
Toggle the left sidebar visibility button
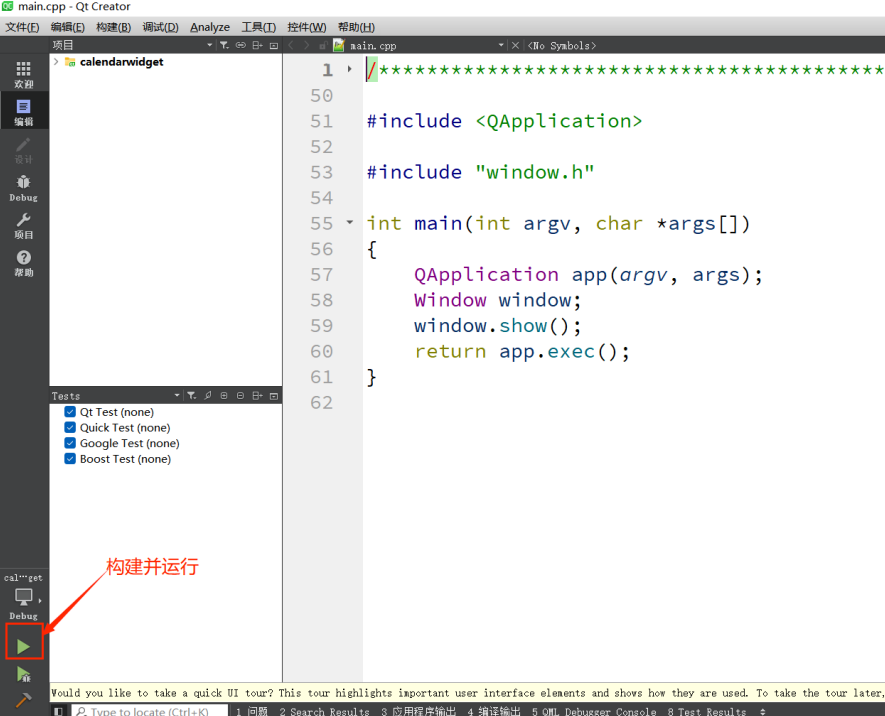[x=58, y=711]
